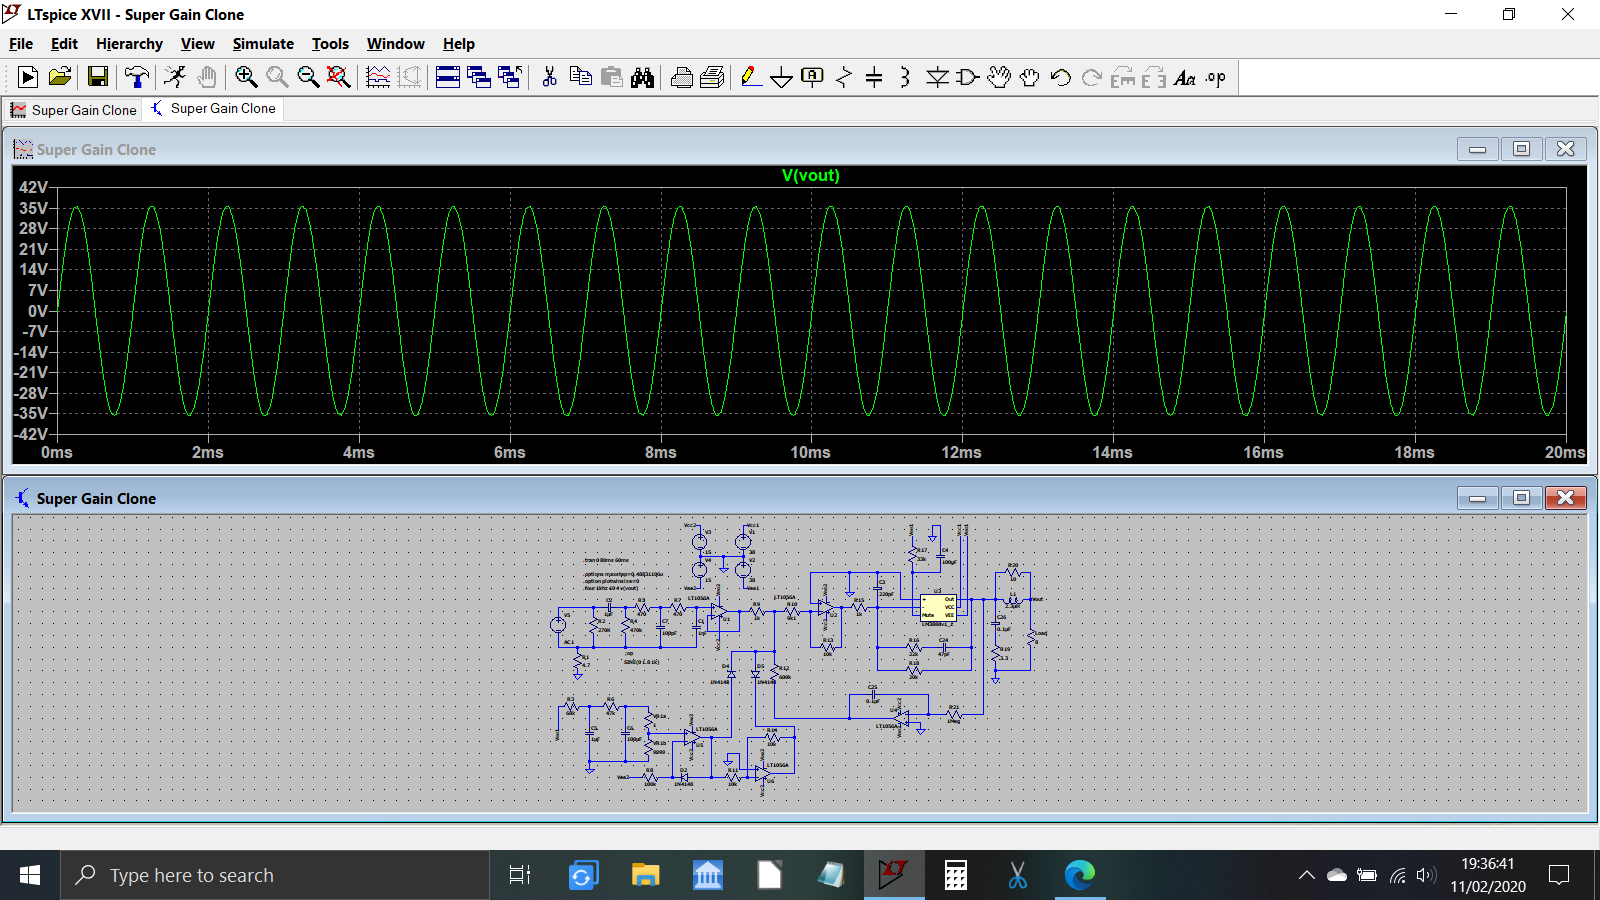This screenshot has height=900, width=1600.
Task: Open the View menu
Action: [x=197, y=43]
